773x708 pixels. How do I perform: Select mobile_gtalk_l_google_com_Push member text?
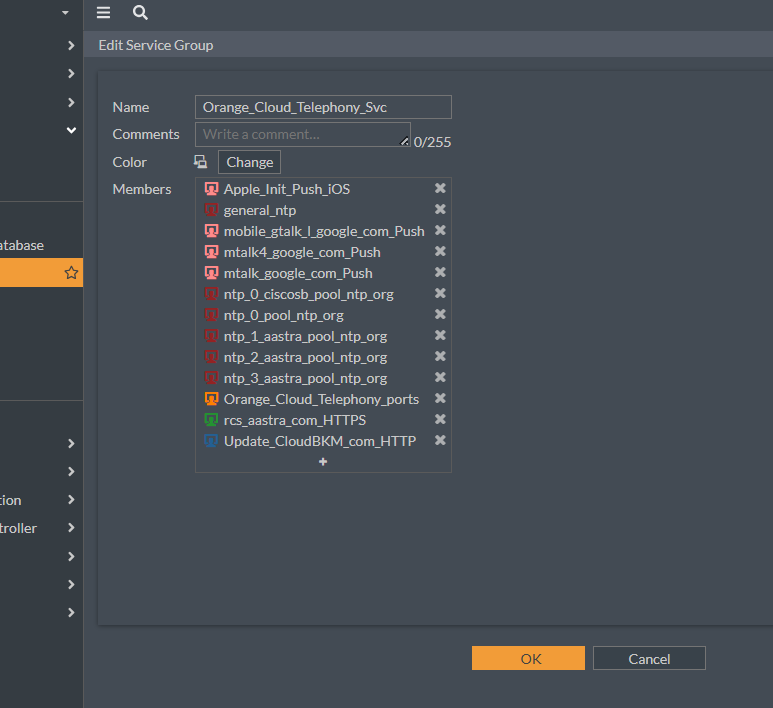point(324,231)
